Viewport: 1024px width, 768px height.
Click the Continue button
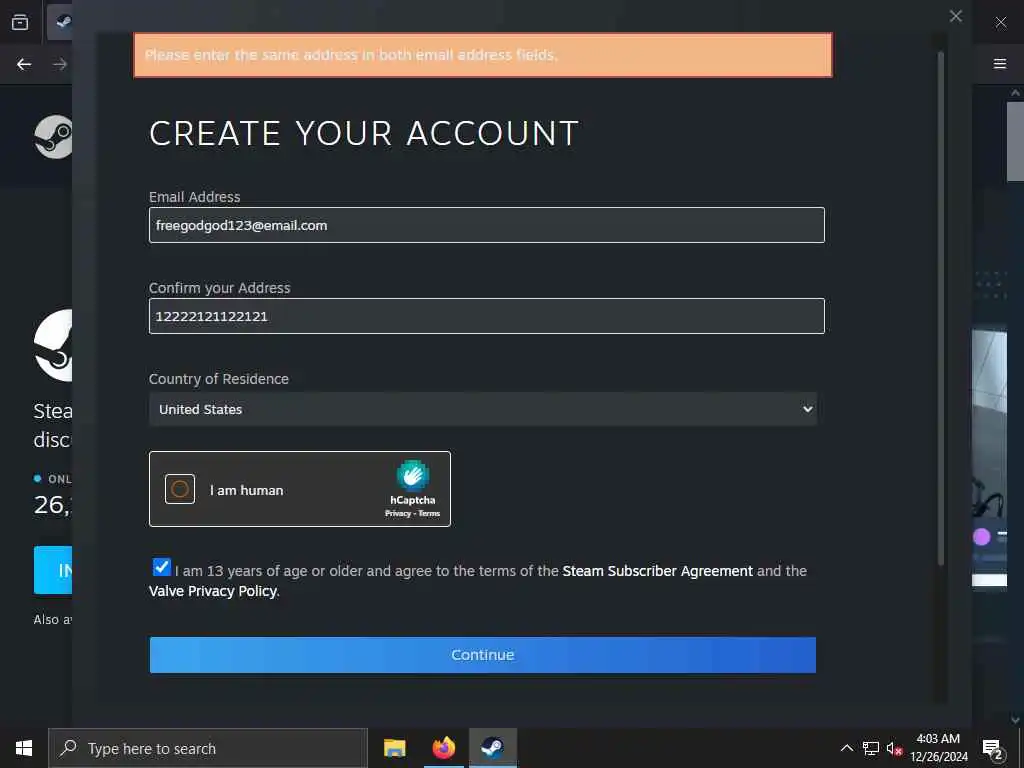[x=483, y=654]
